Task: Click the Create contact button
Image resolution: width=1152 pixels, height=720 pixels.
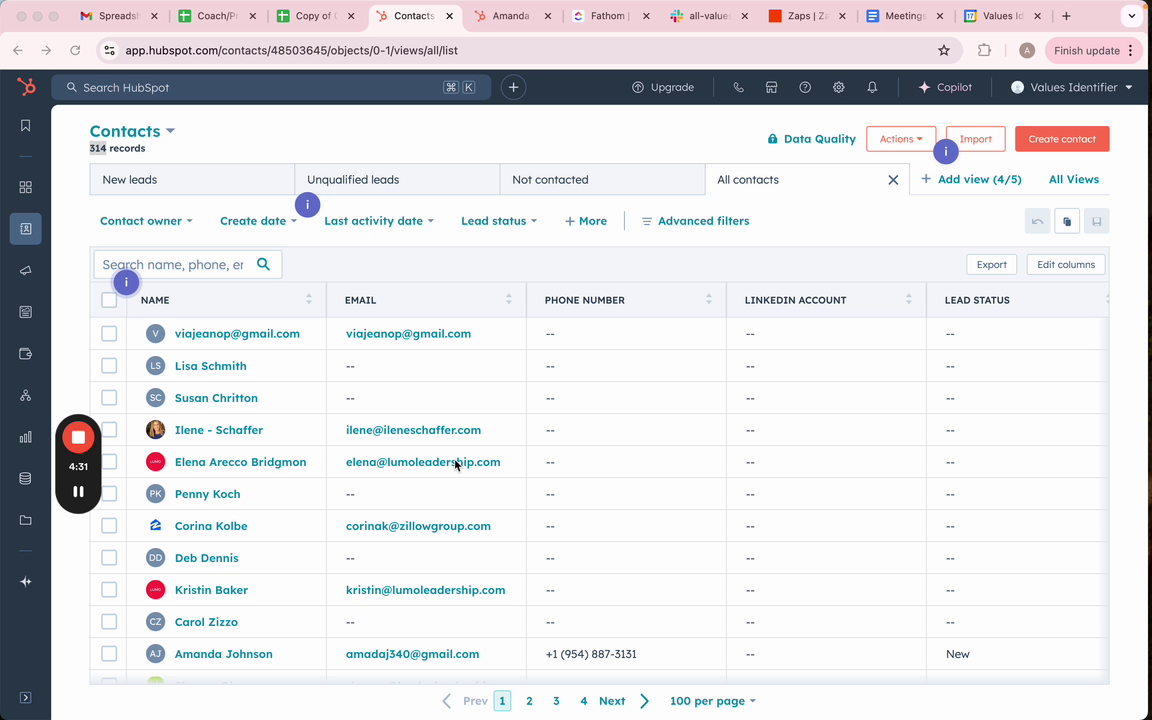Action: [1061, 139]
